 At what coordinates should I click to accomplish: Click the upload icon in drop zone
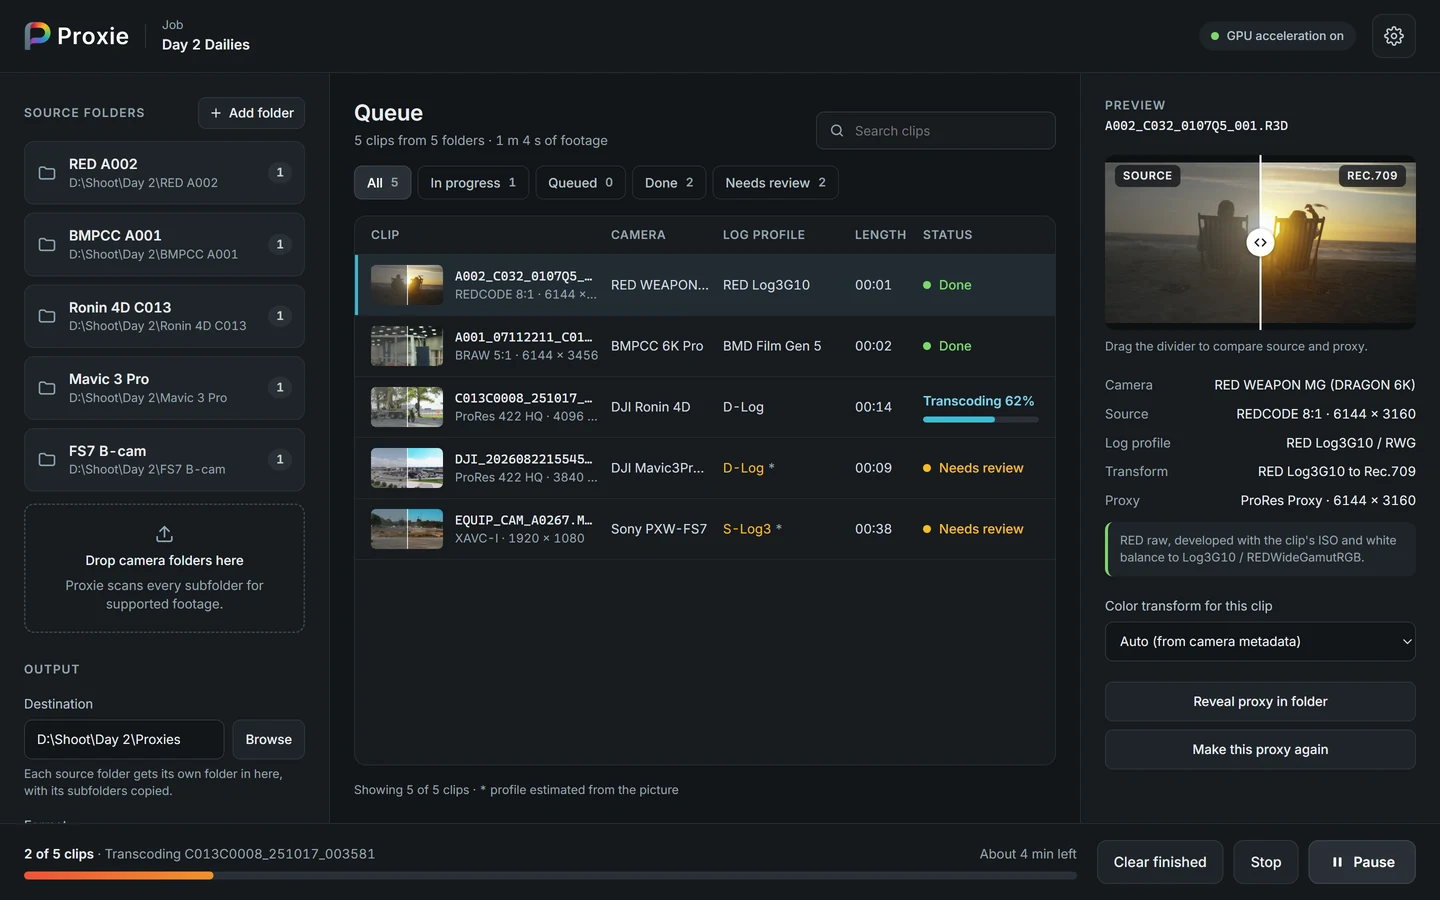tap(164, 534)
